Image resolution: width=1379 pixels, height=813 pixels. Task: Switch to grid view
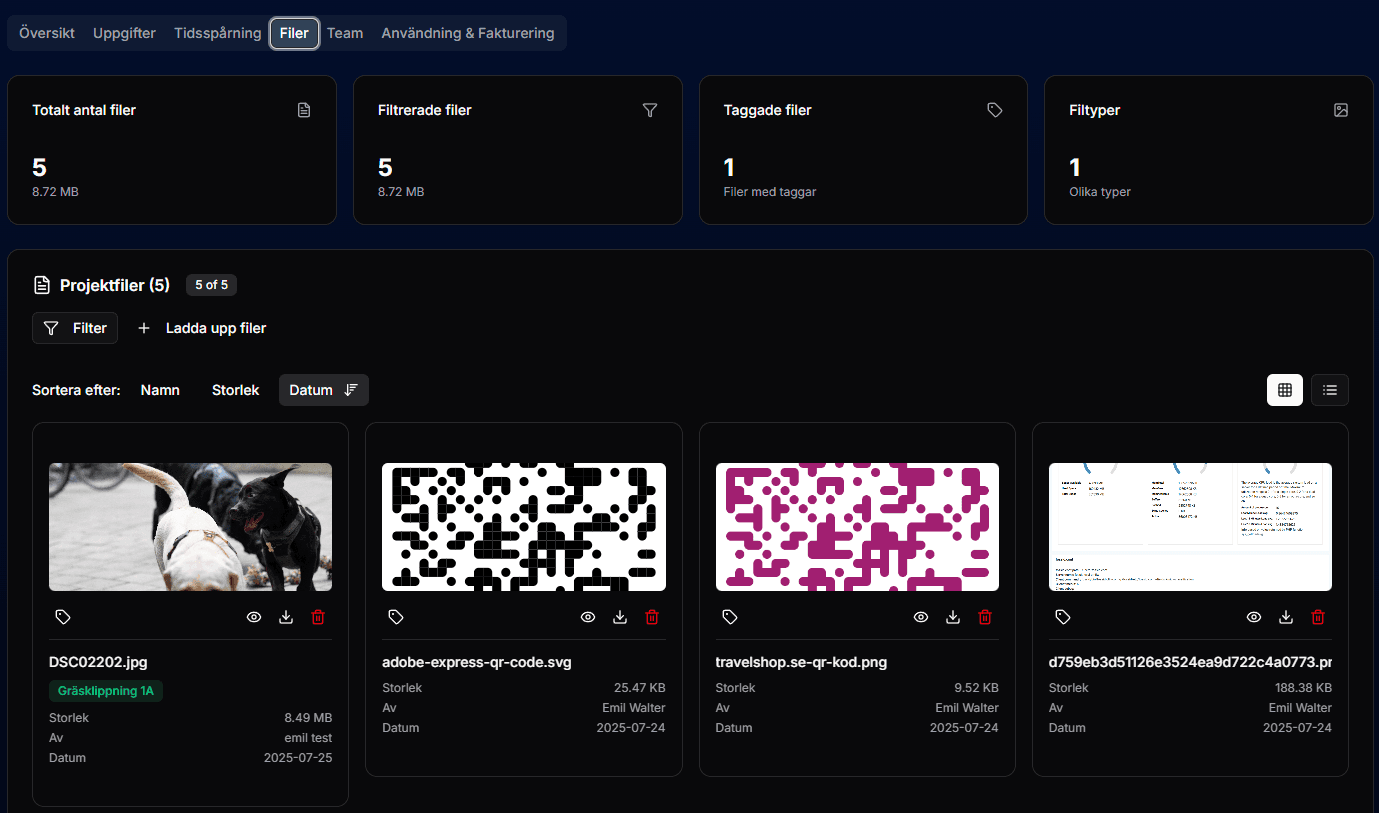pyautogui.click(x=1285, y=390)
